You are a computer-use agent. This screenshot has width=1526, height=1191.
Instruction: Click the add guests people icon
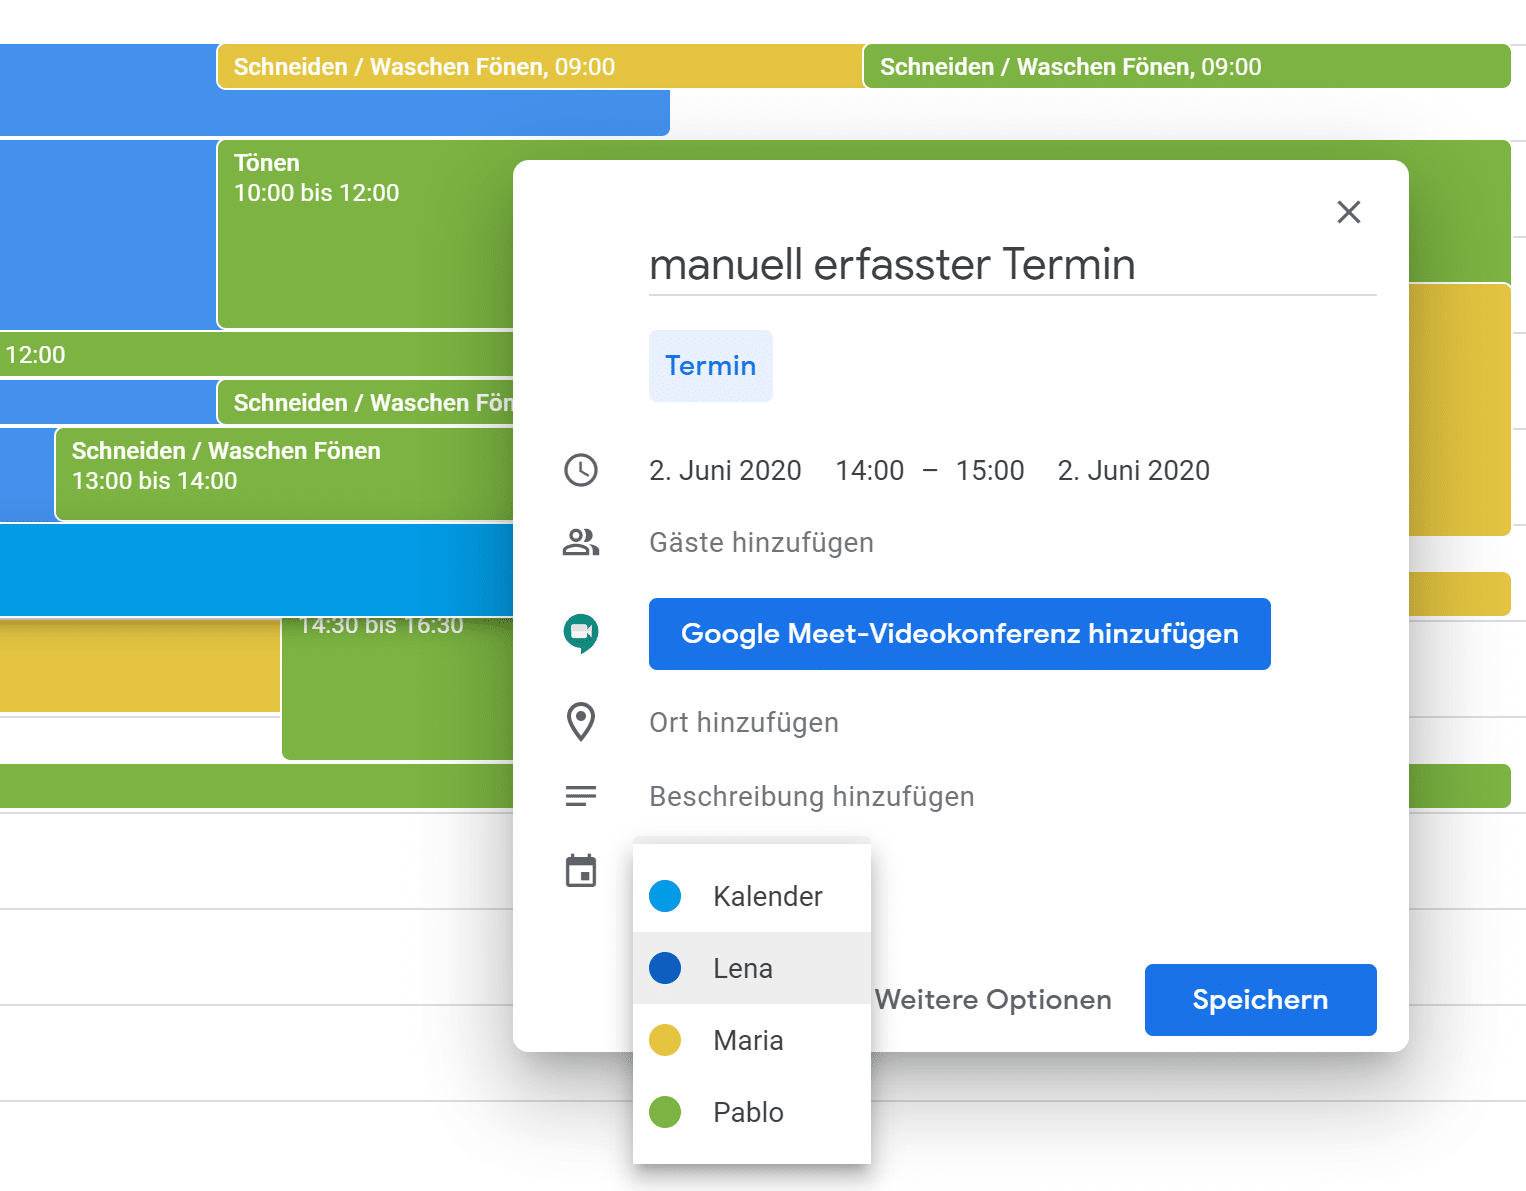coord(581,542)
